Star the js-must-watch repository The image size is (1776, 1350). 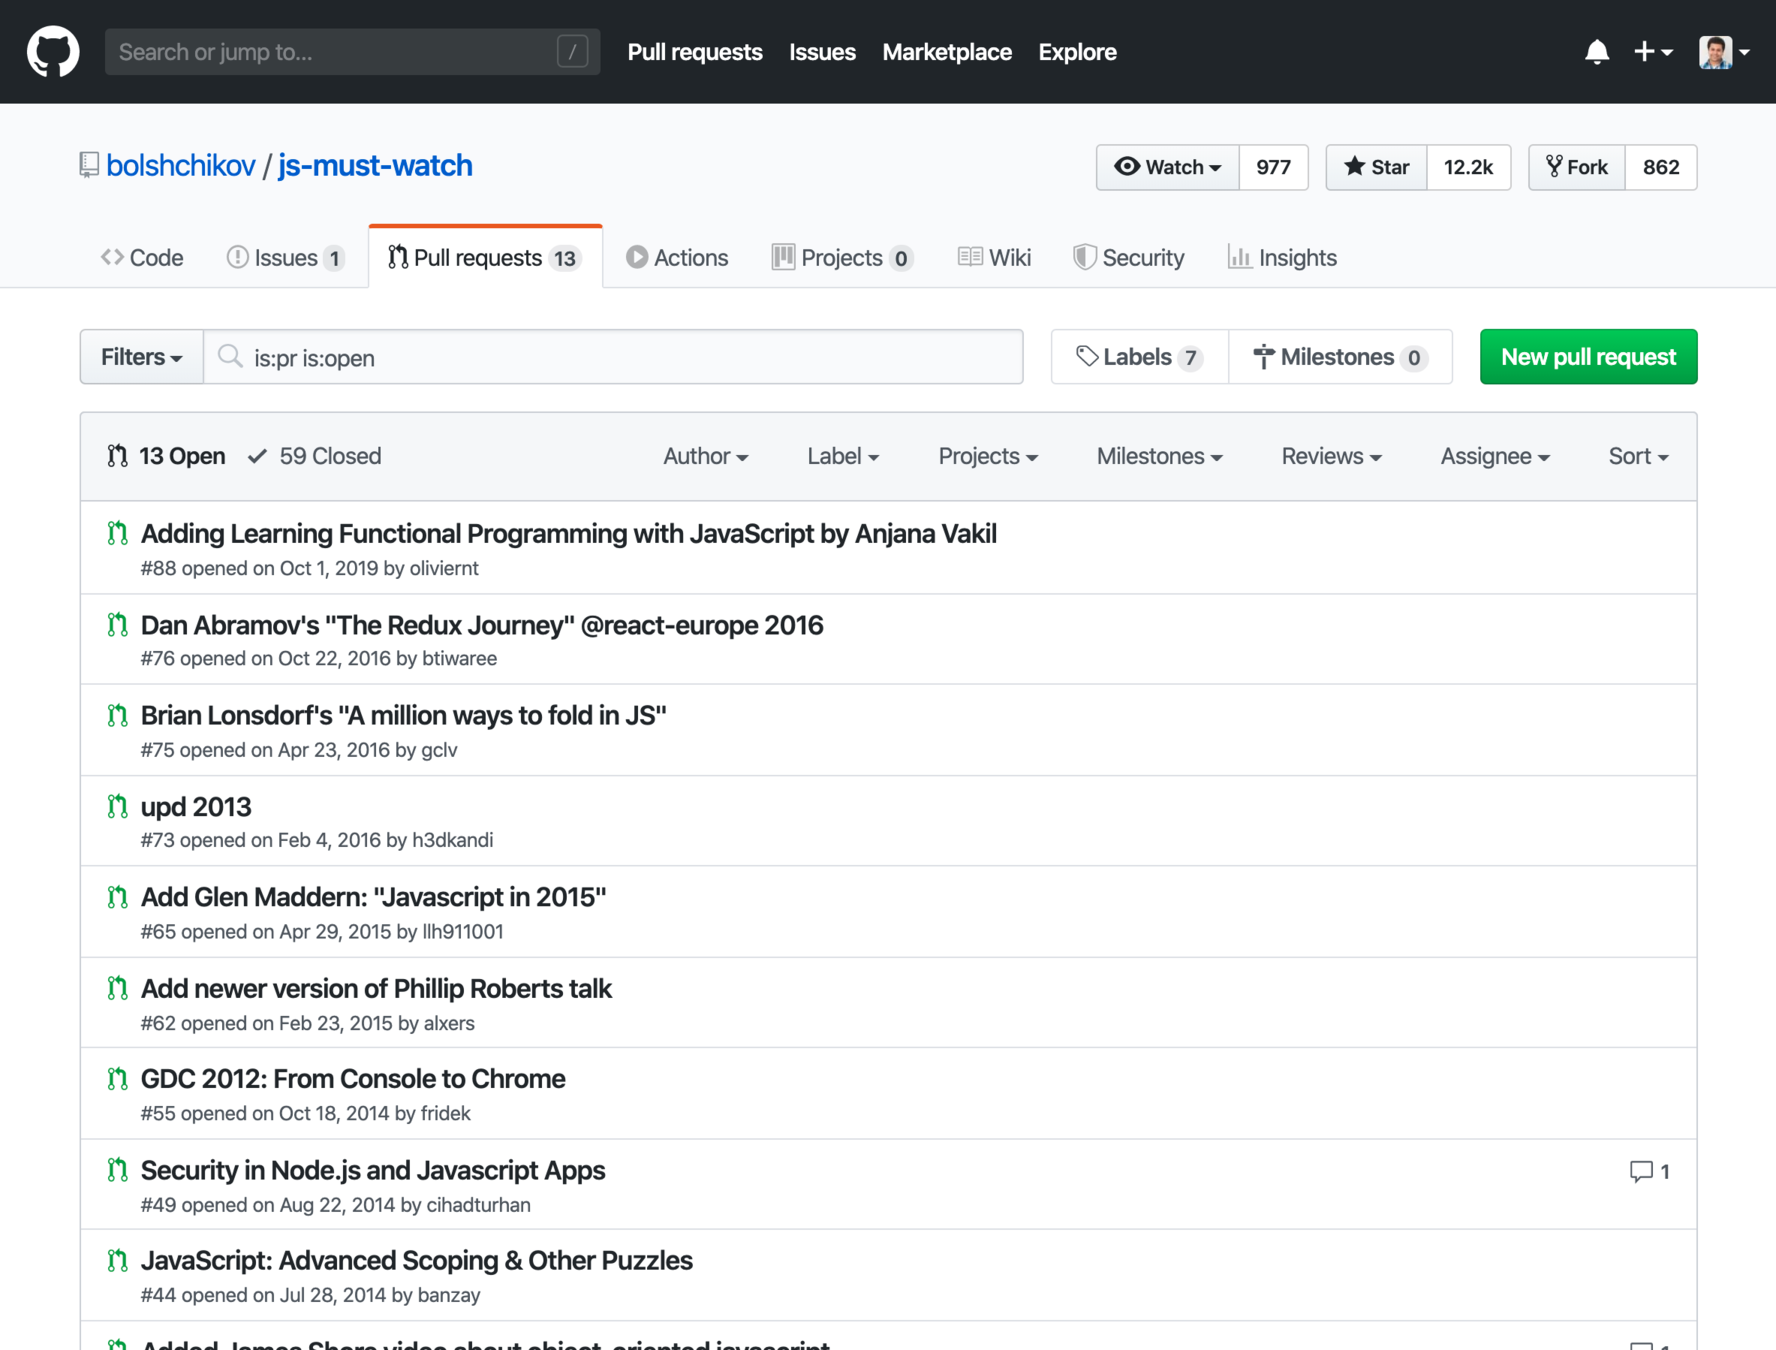(1377, 167)
